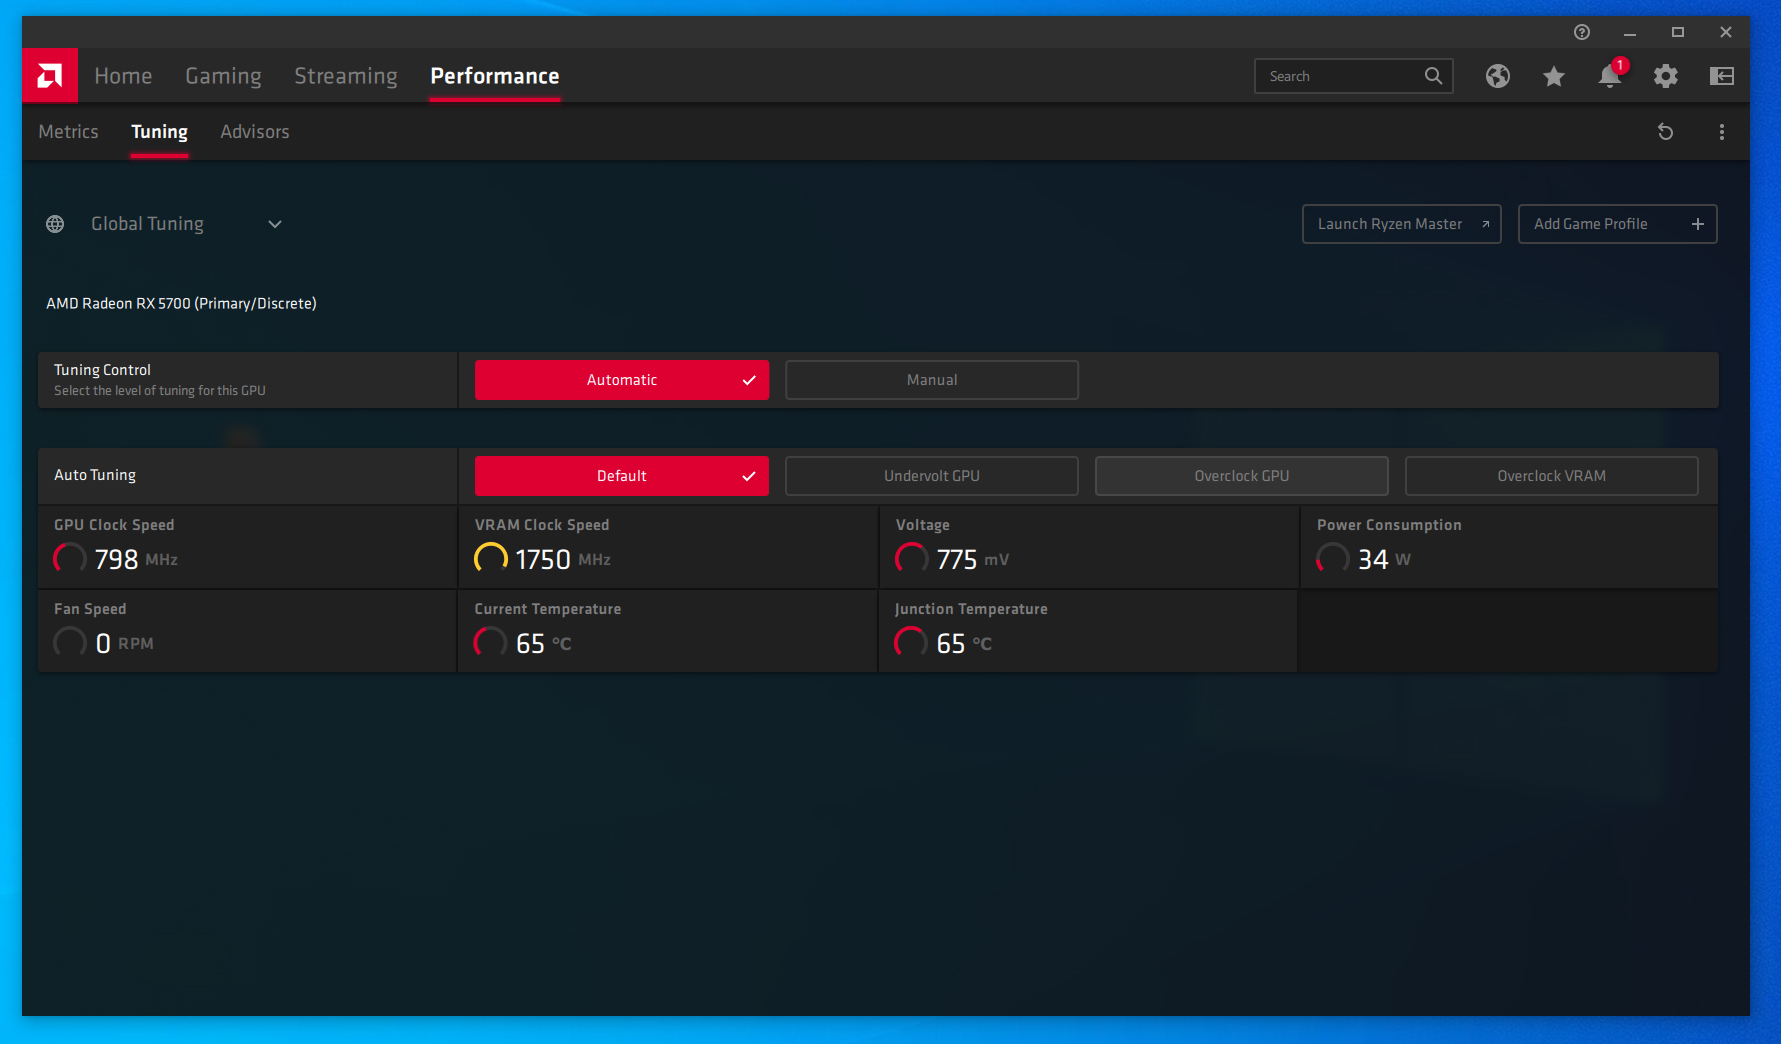Open the help question mark icon

(1581, 32)
